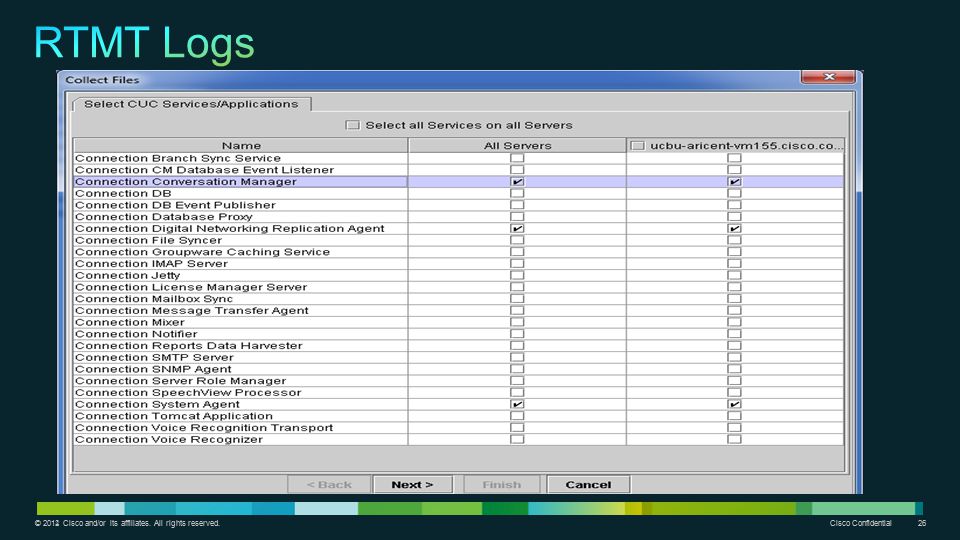Viewport: 960px width, 540px height.
Task: Select the Connection Message Transfer Agent row
Action: pyautogui.click(x=458, y=310)
